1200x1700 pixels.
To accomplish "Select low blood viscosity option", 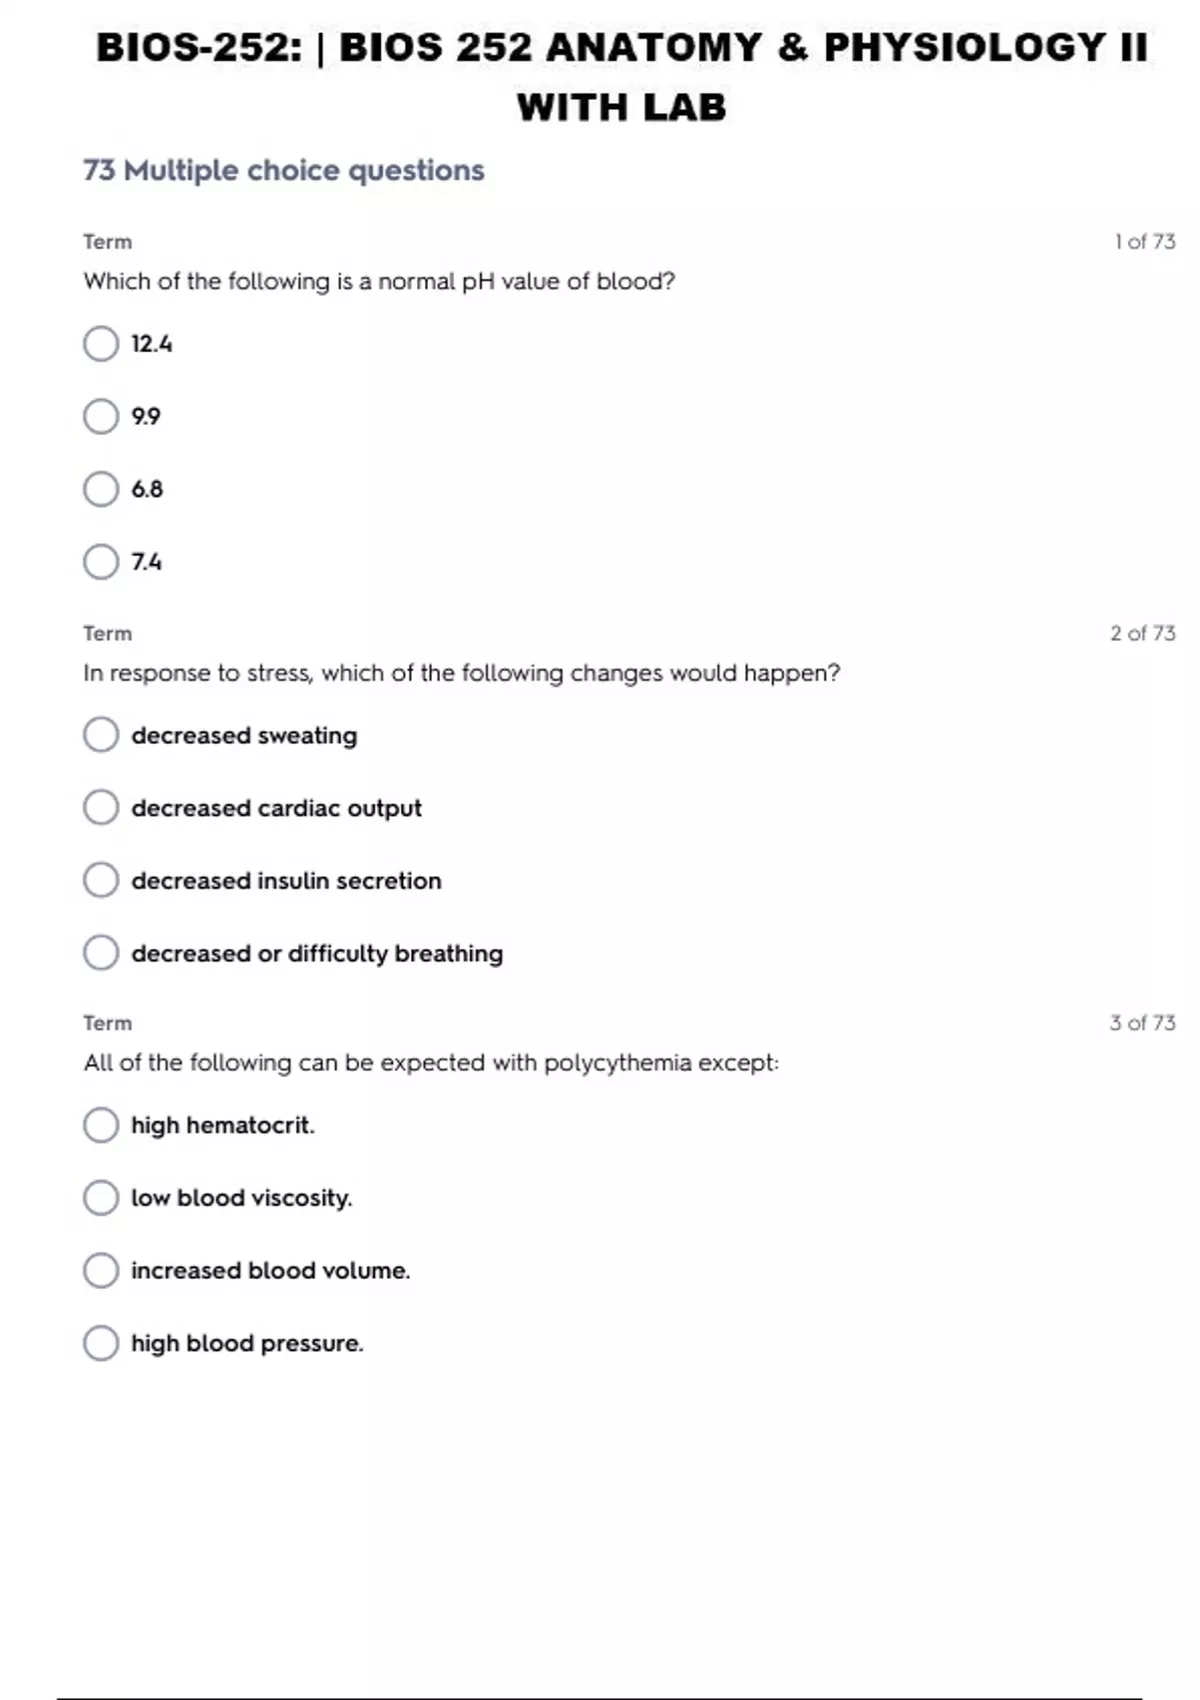I will (x=101, y=1198).
